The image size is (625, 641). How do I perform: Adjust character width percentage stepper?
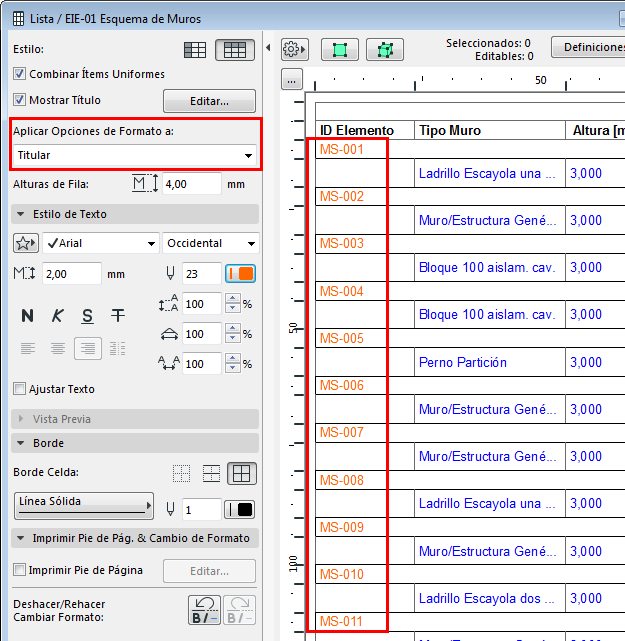(233, 334)
